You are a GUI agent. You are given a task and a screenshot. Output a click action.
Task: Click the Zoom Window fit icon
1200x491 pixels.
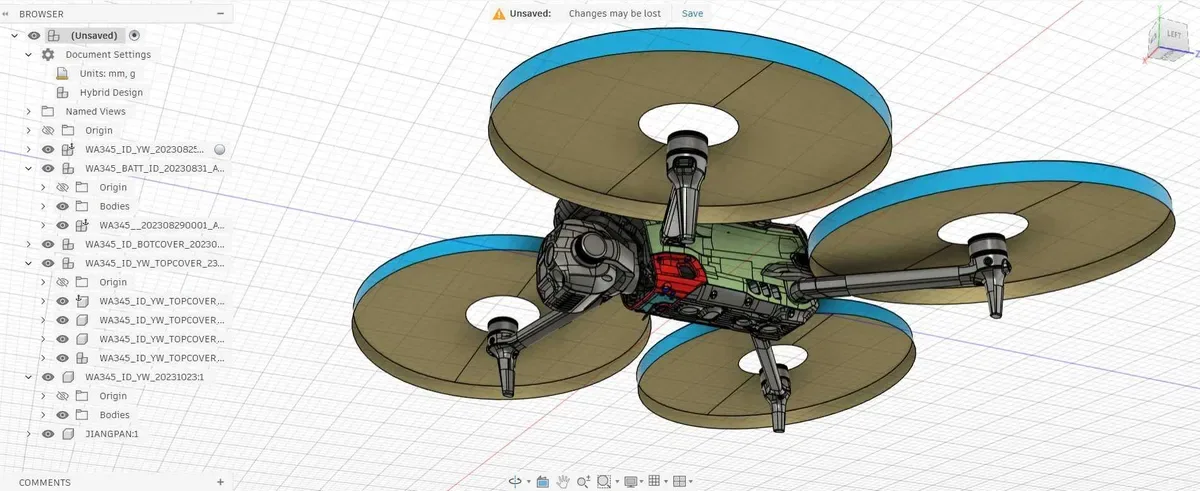click(604, 481)
